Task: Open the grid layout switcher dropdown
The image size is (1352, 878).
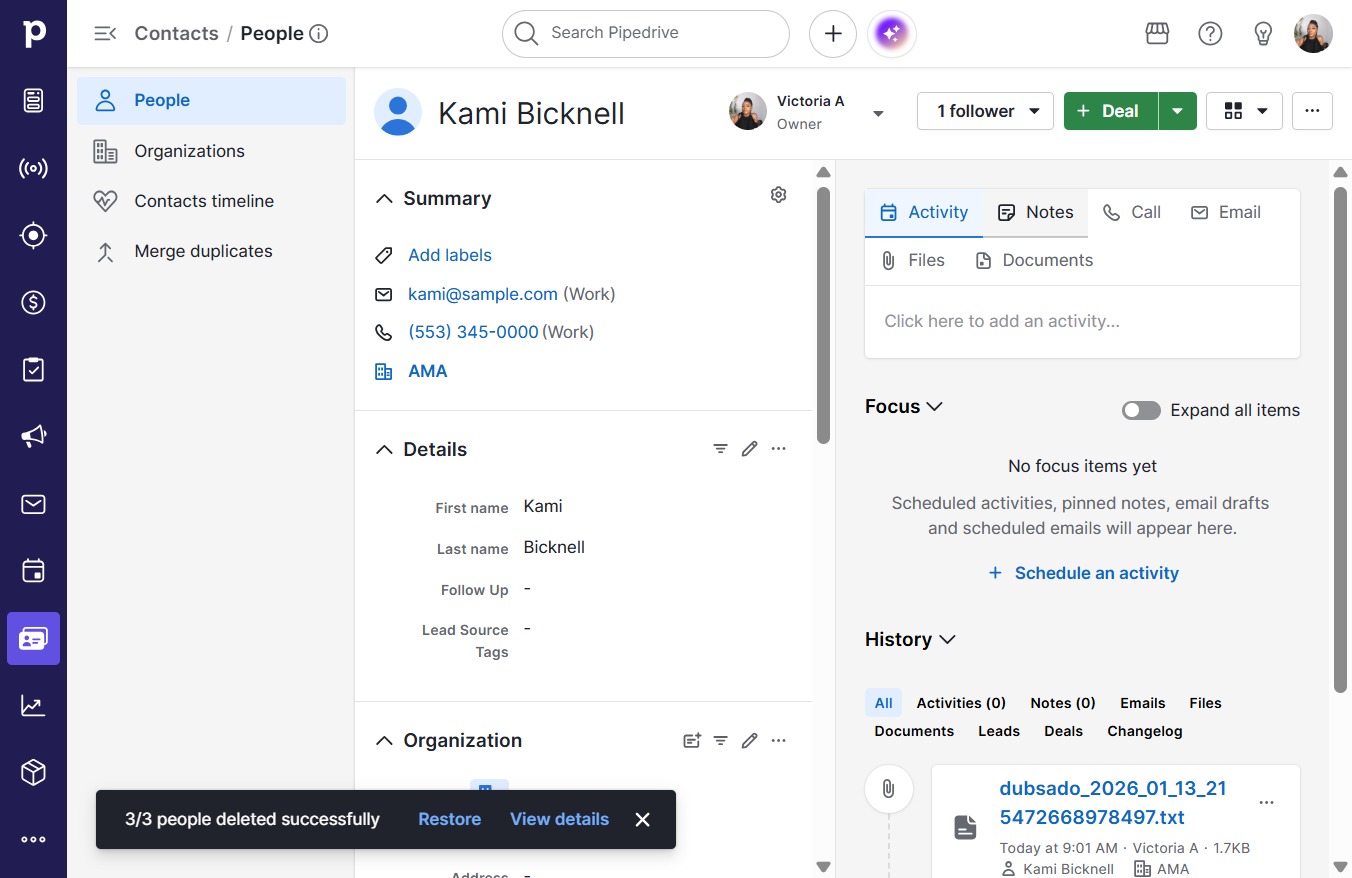Action: (1244, 111)
